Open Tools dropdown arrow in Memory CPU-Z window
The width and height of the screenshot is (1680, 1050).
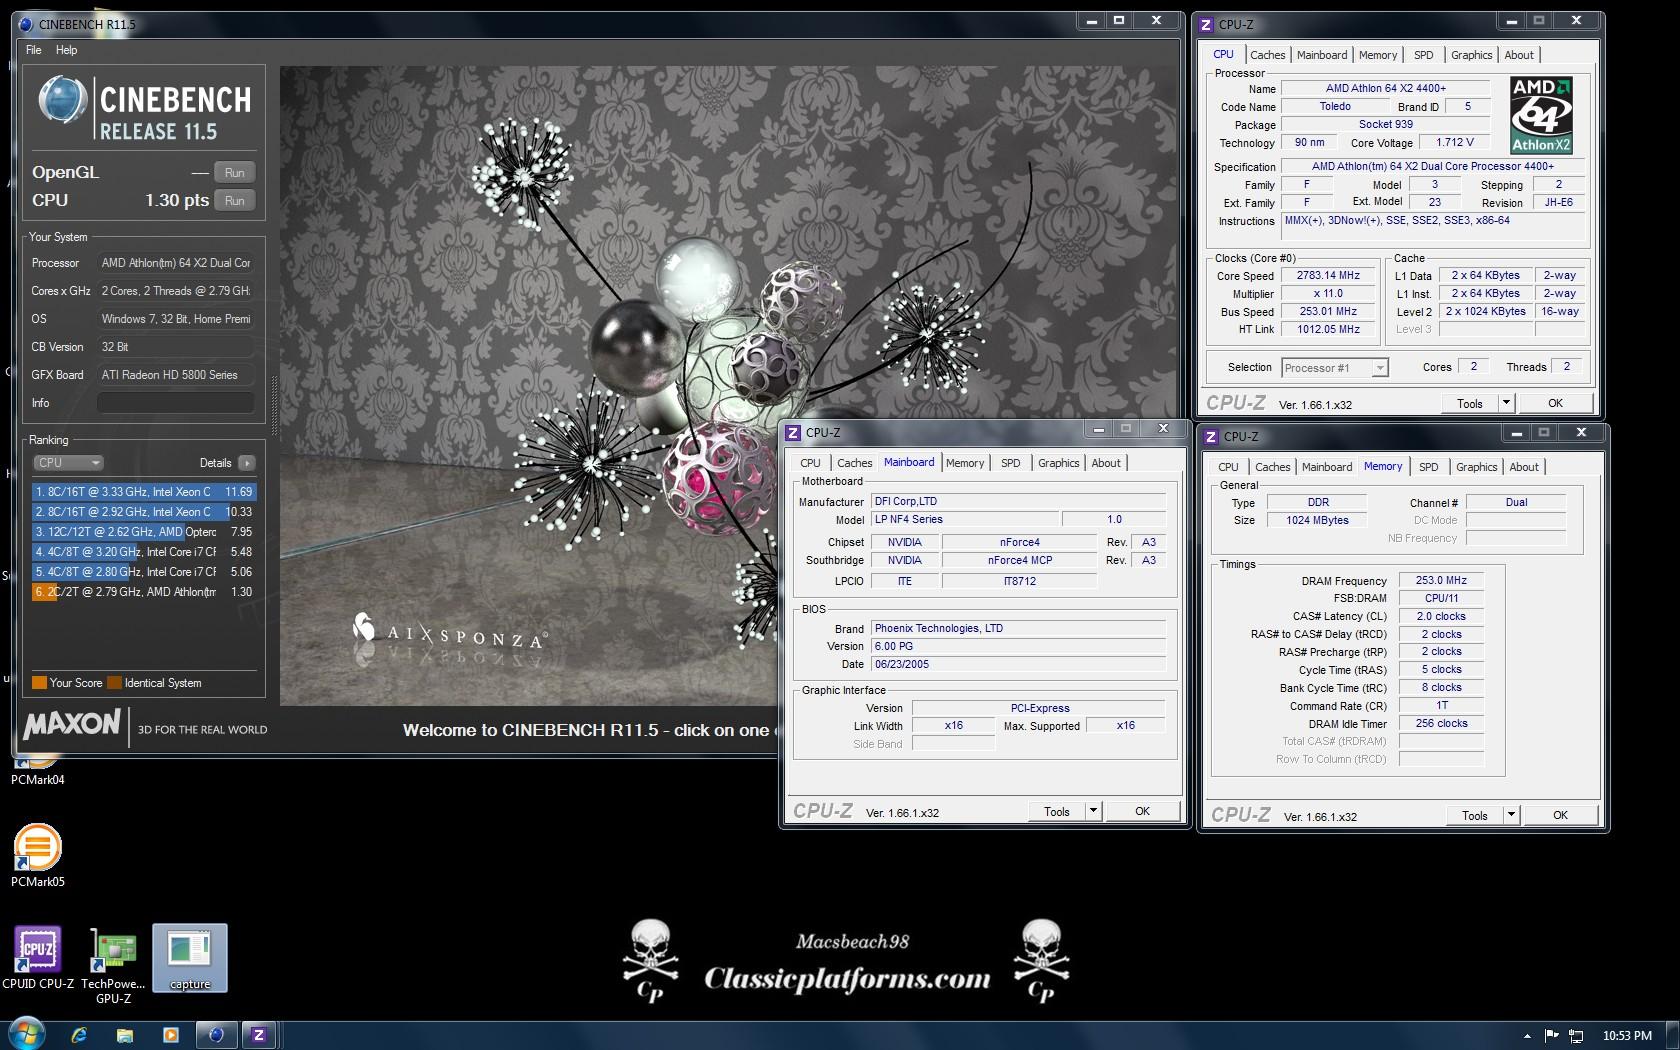point(1511,816)
